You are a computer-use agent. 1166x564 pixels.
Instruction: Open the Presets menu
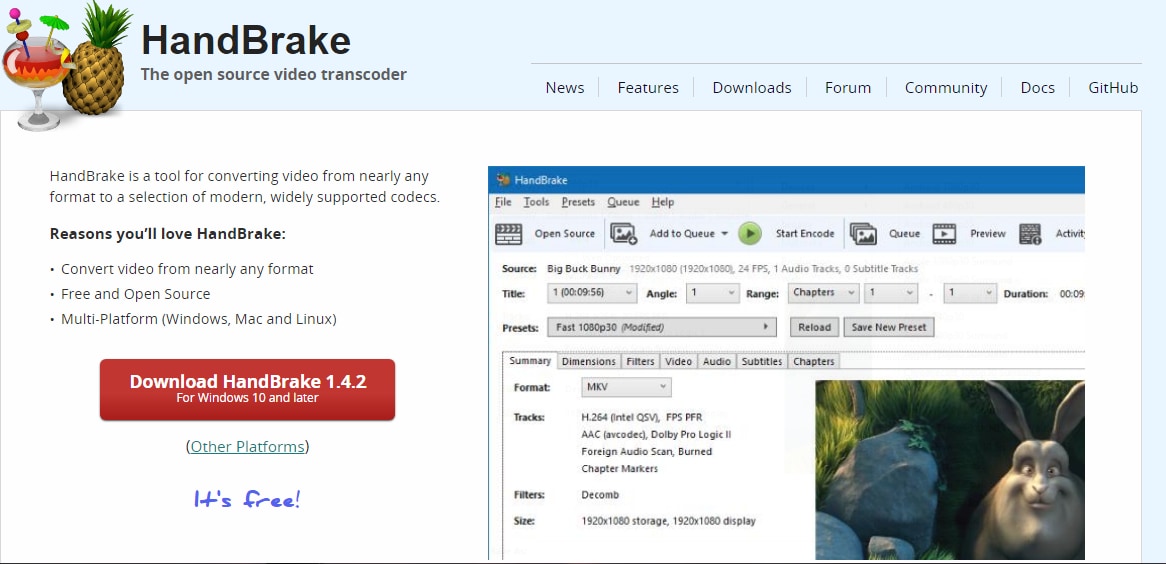[579, 202]
